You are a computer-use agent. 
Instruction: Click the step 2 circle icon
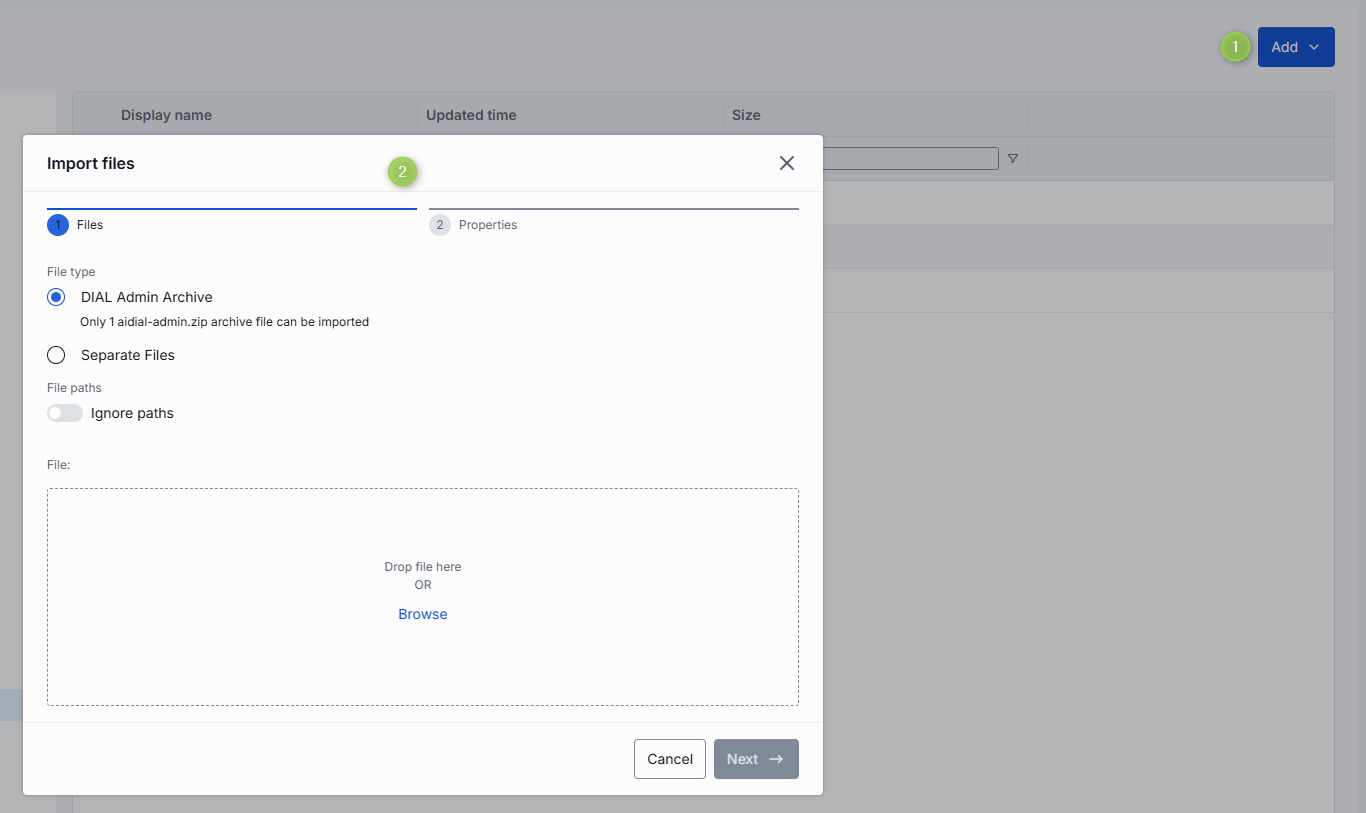[x=440, y=225]
